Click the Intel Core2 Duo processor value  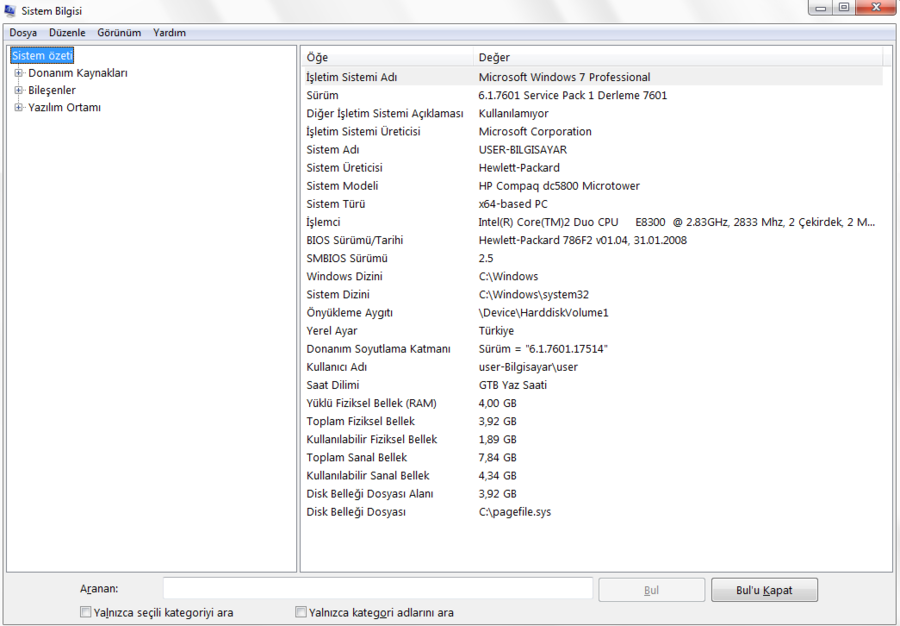pyautogui.click(x=677, y=222)
